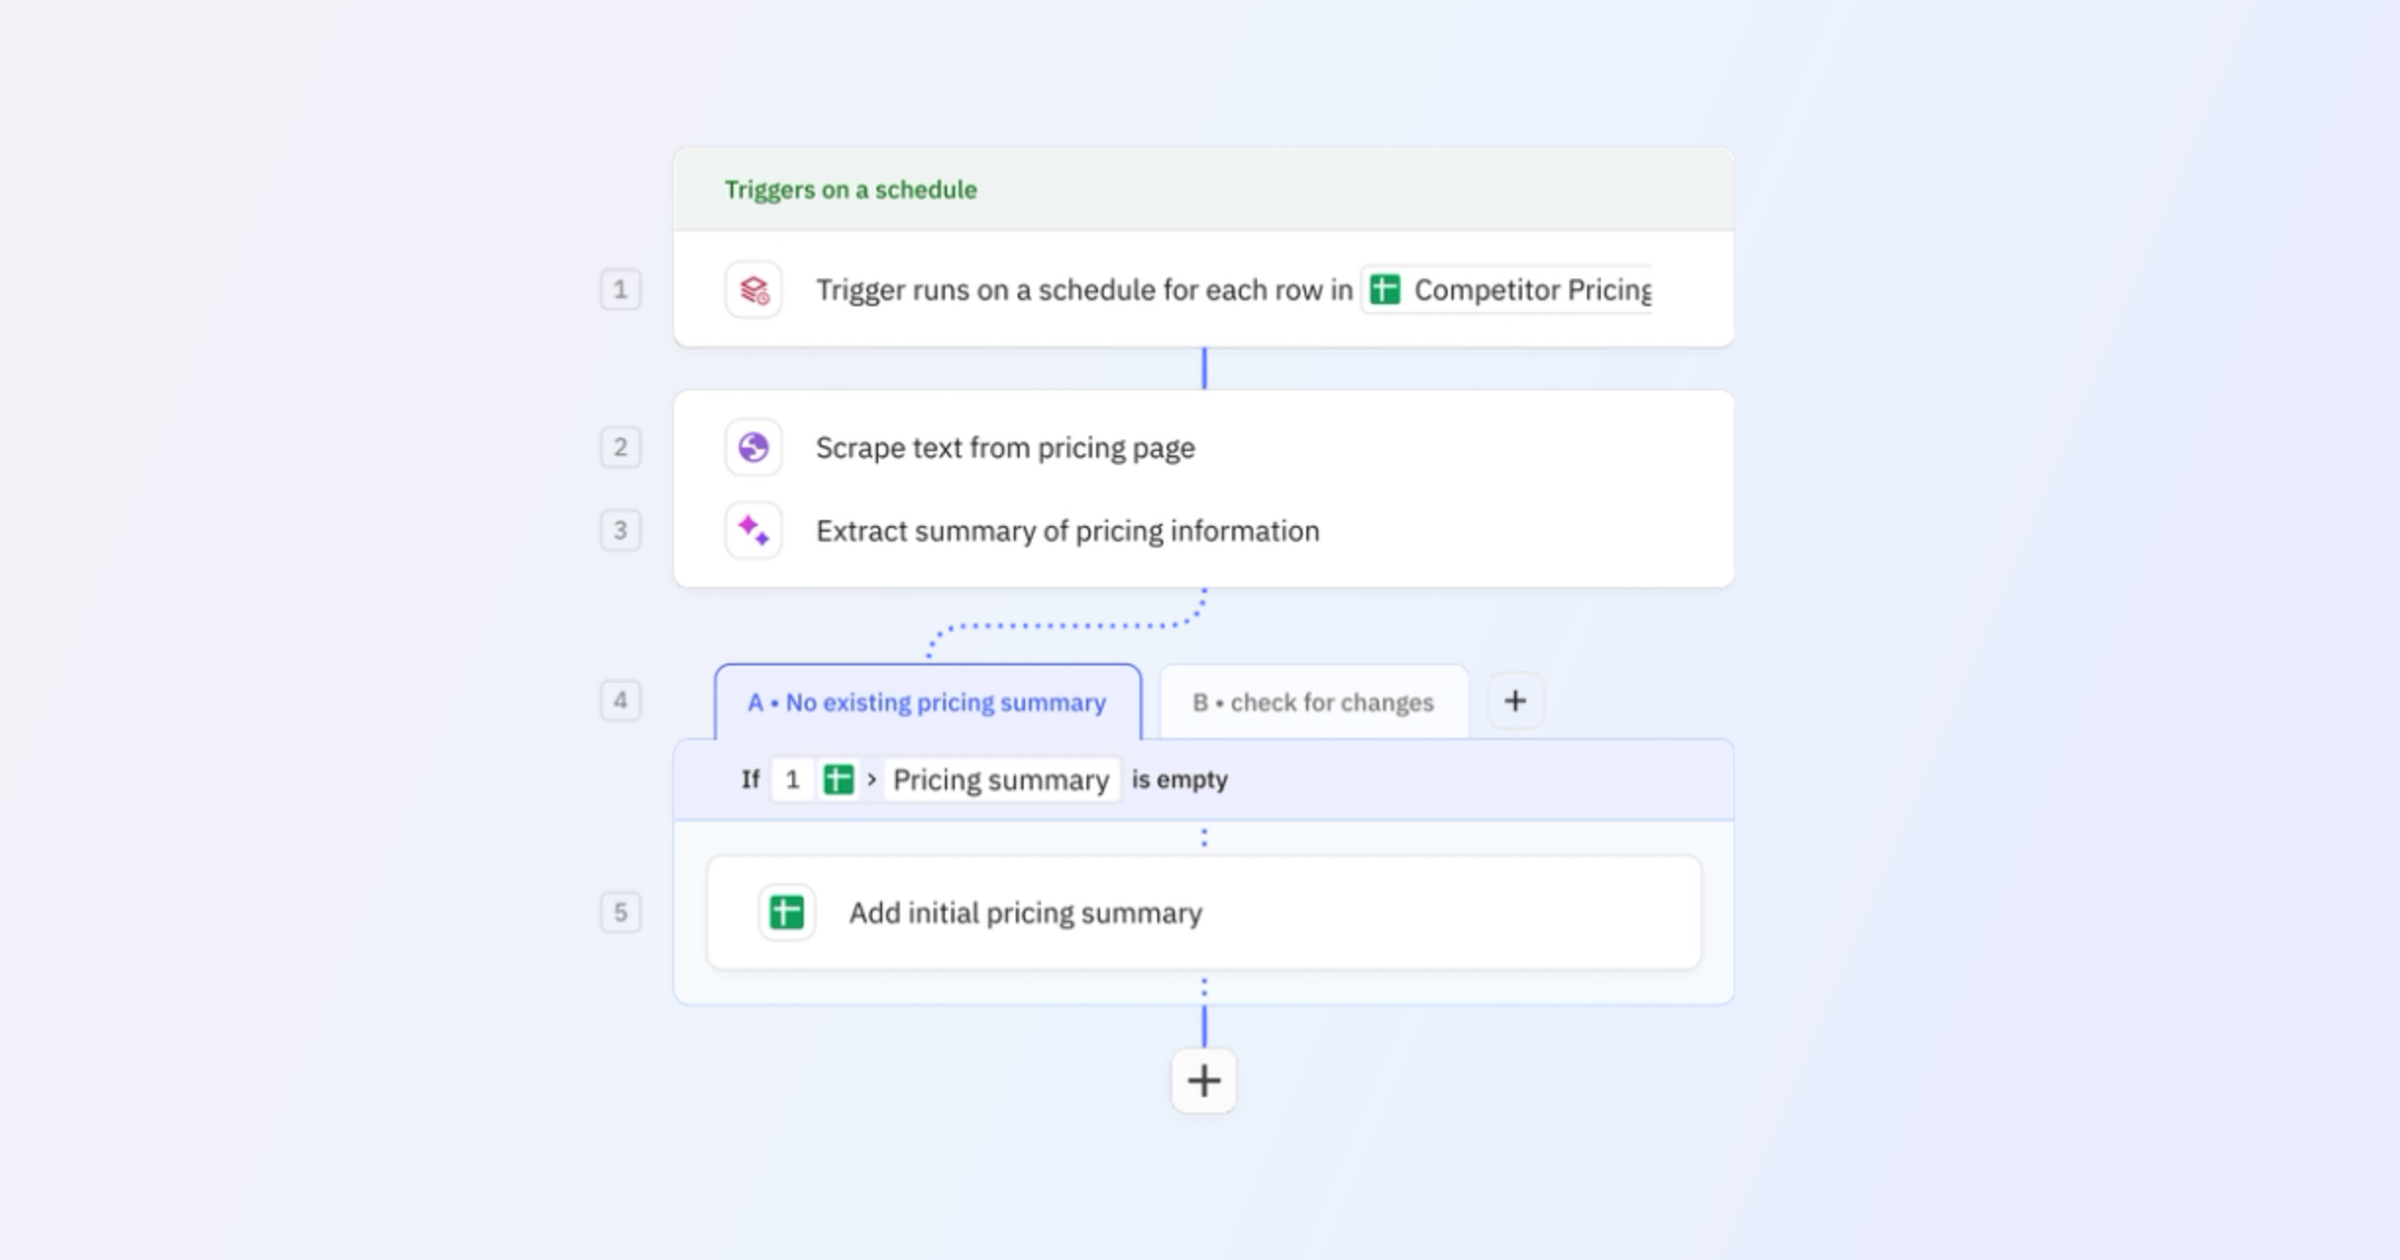Select step number 5 badge

click(622, 911)
